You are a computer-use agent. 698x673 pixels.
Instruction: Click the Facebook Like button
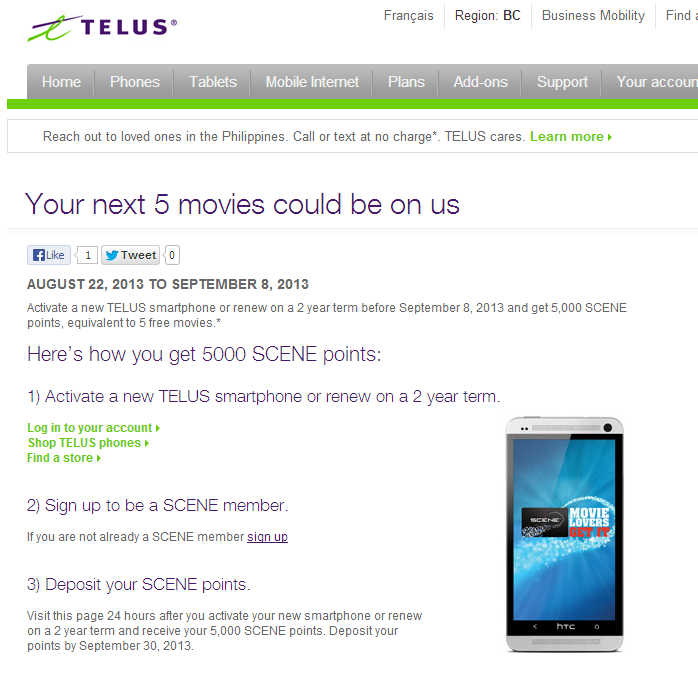pyautogui.click(x=49, y=255)
